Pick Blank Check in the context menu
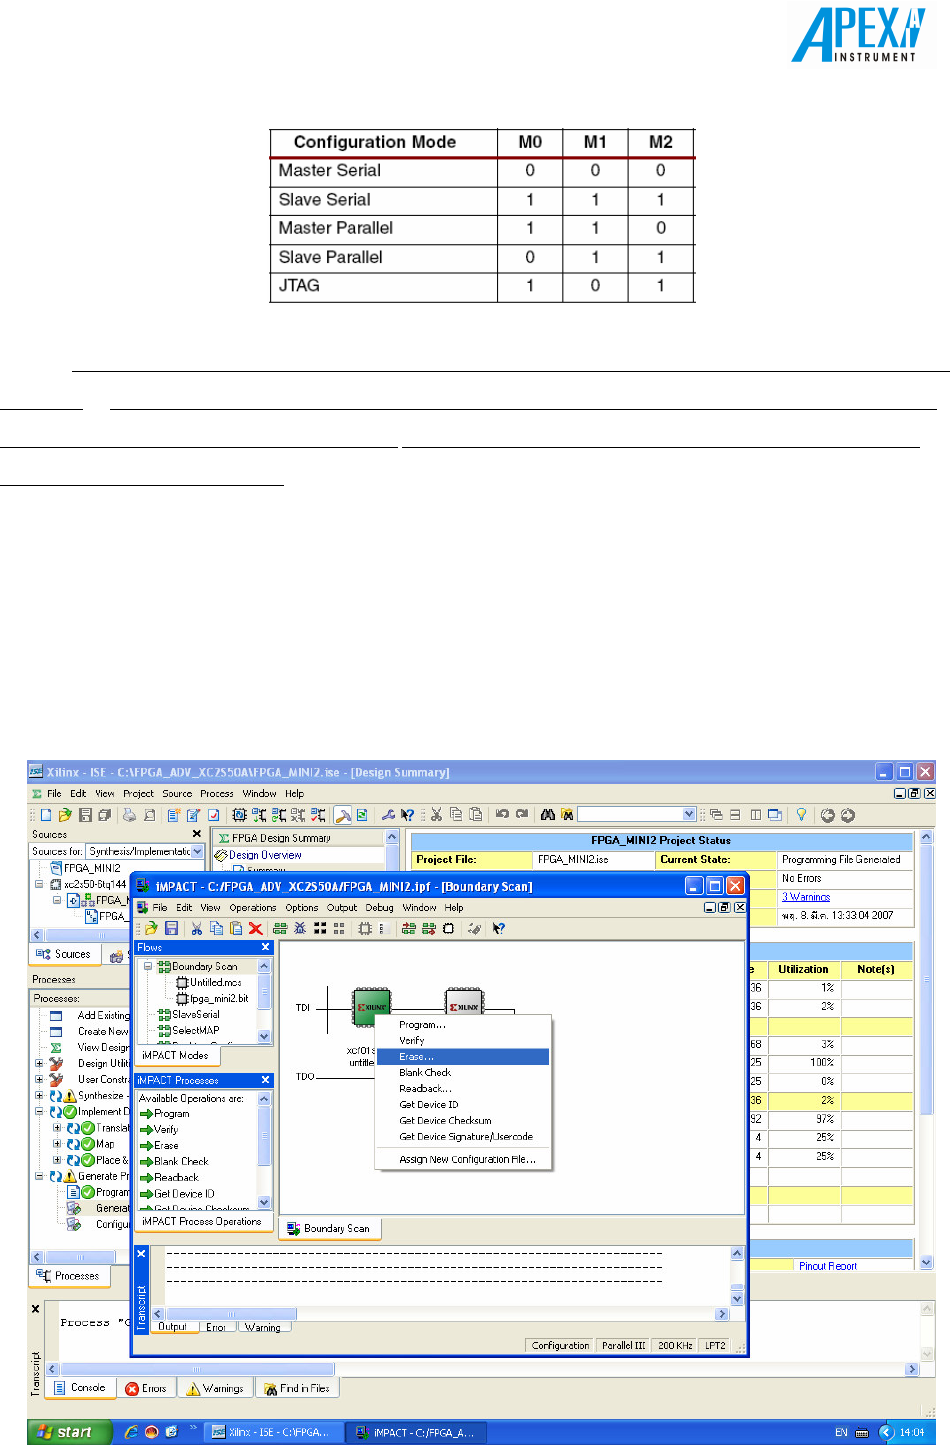This screenshot has height=1445, width=950. [463, 1073]
